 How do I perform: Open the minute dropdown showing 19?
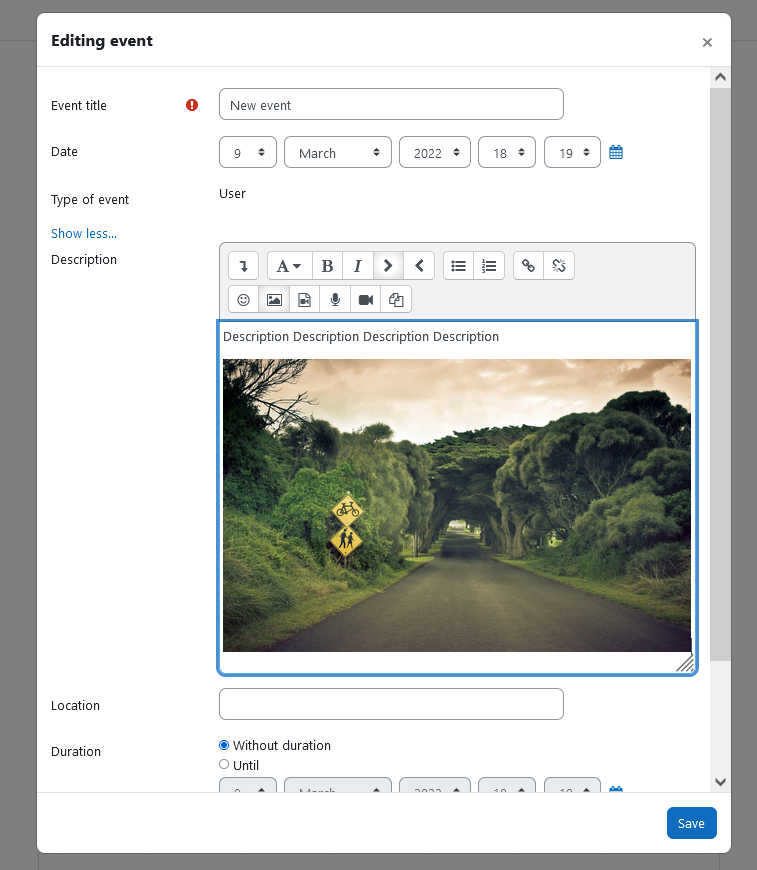pos(572,152)
